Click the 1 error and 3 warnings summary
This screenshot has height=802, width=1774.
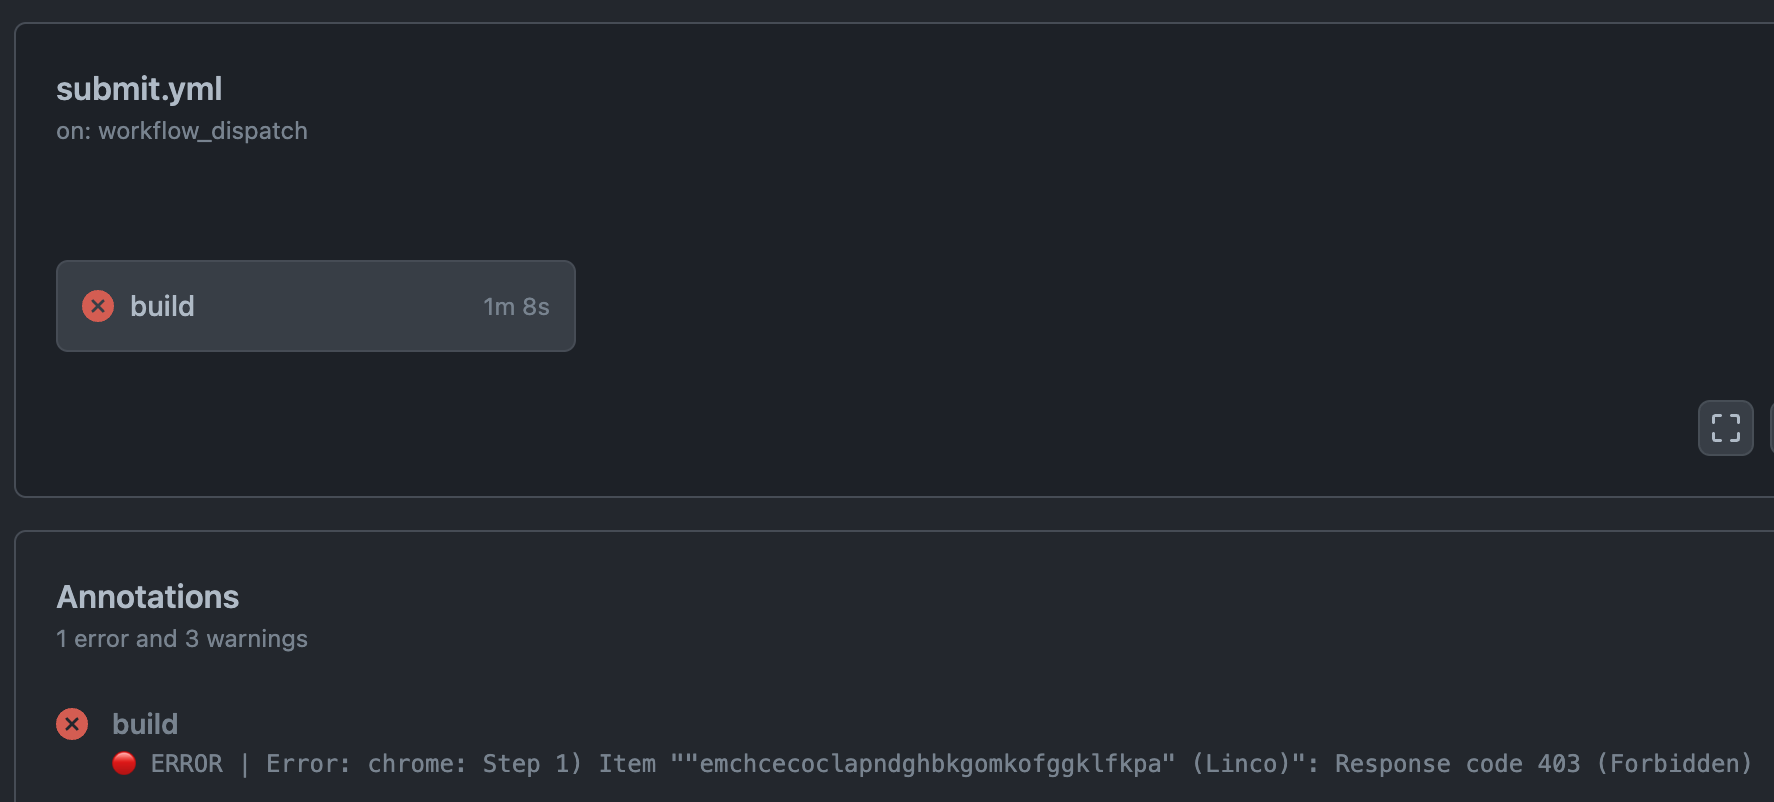(181, 638)
